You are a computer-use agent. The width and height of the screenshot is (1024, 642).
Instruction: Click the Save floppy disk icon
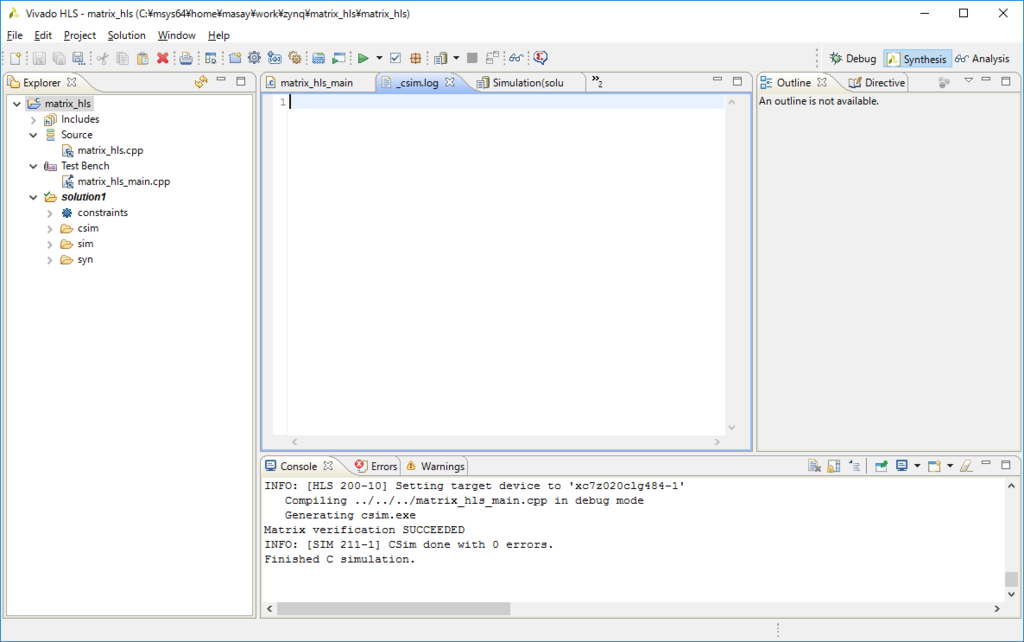point(39,58)
